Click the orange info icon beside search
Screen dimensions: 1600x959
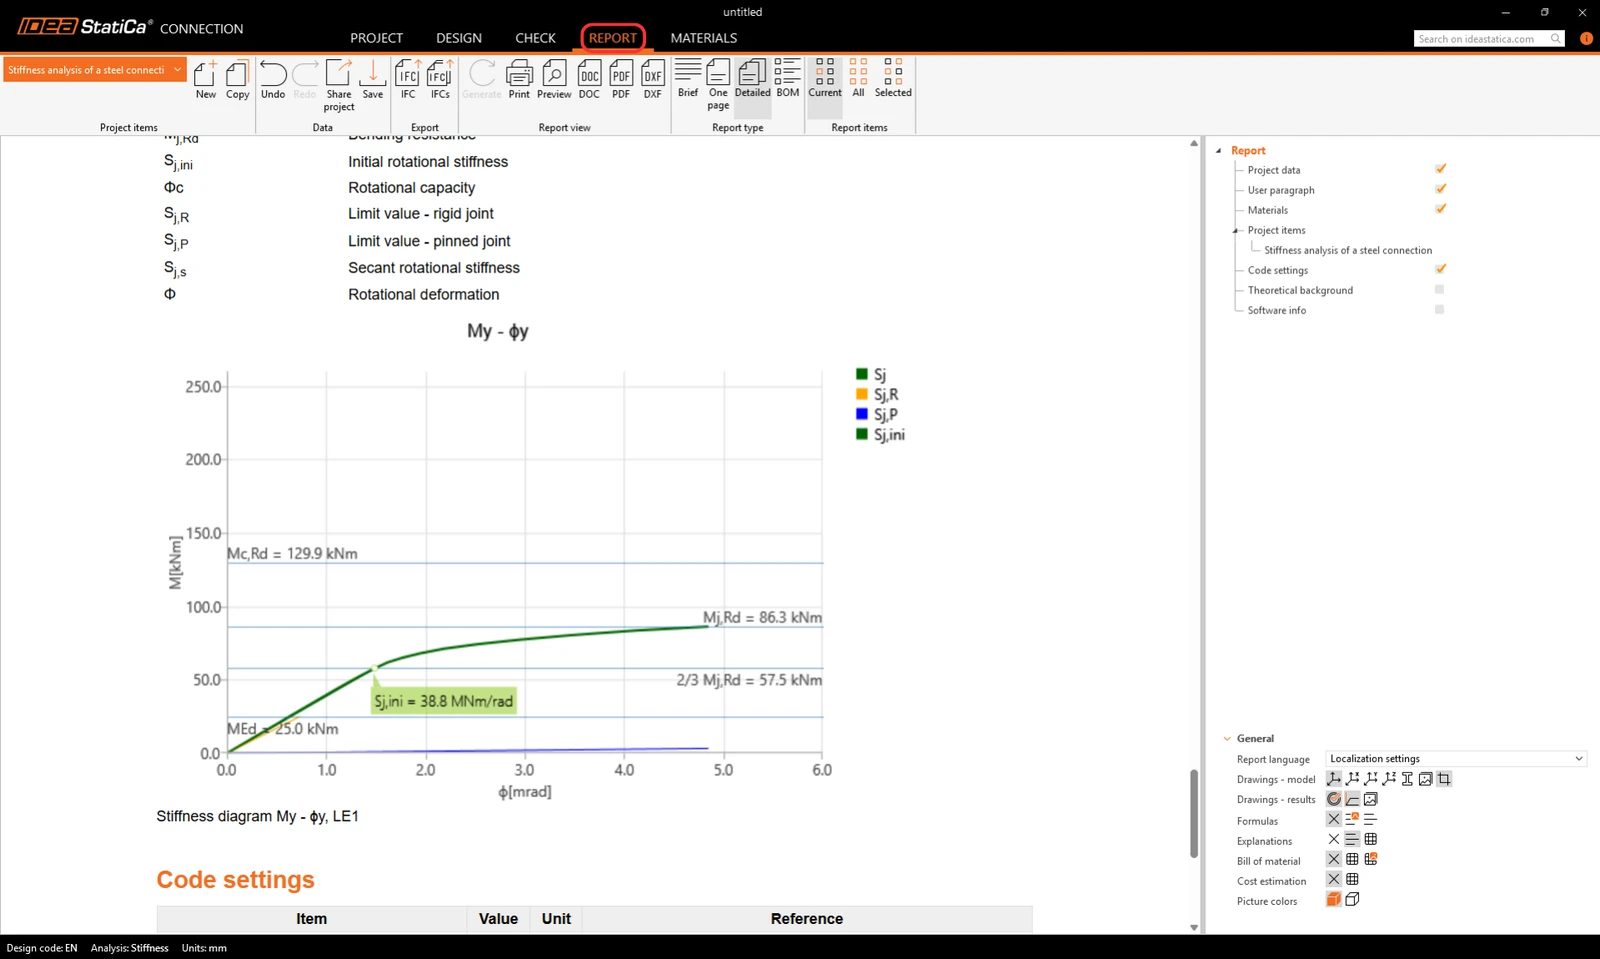1586,39
